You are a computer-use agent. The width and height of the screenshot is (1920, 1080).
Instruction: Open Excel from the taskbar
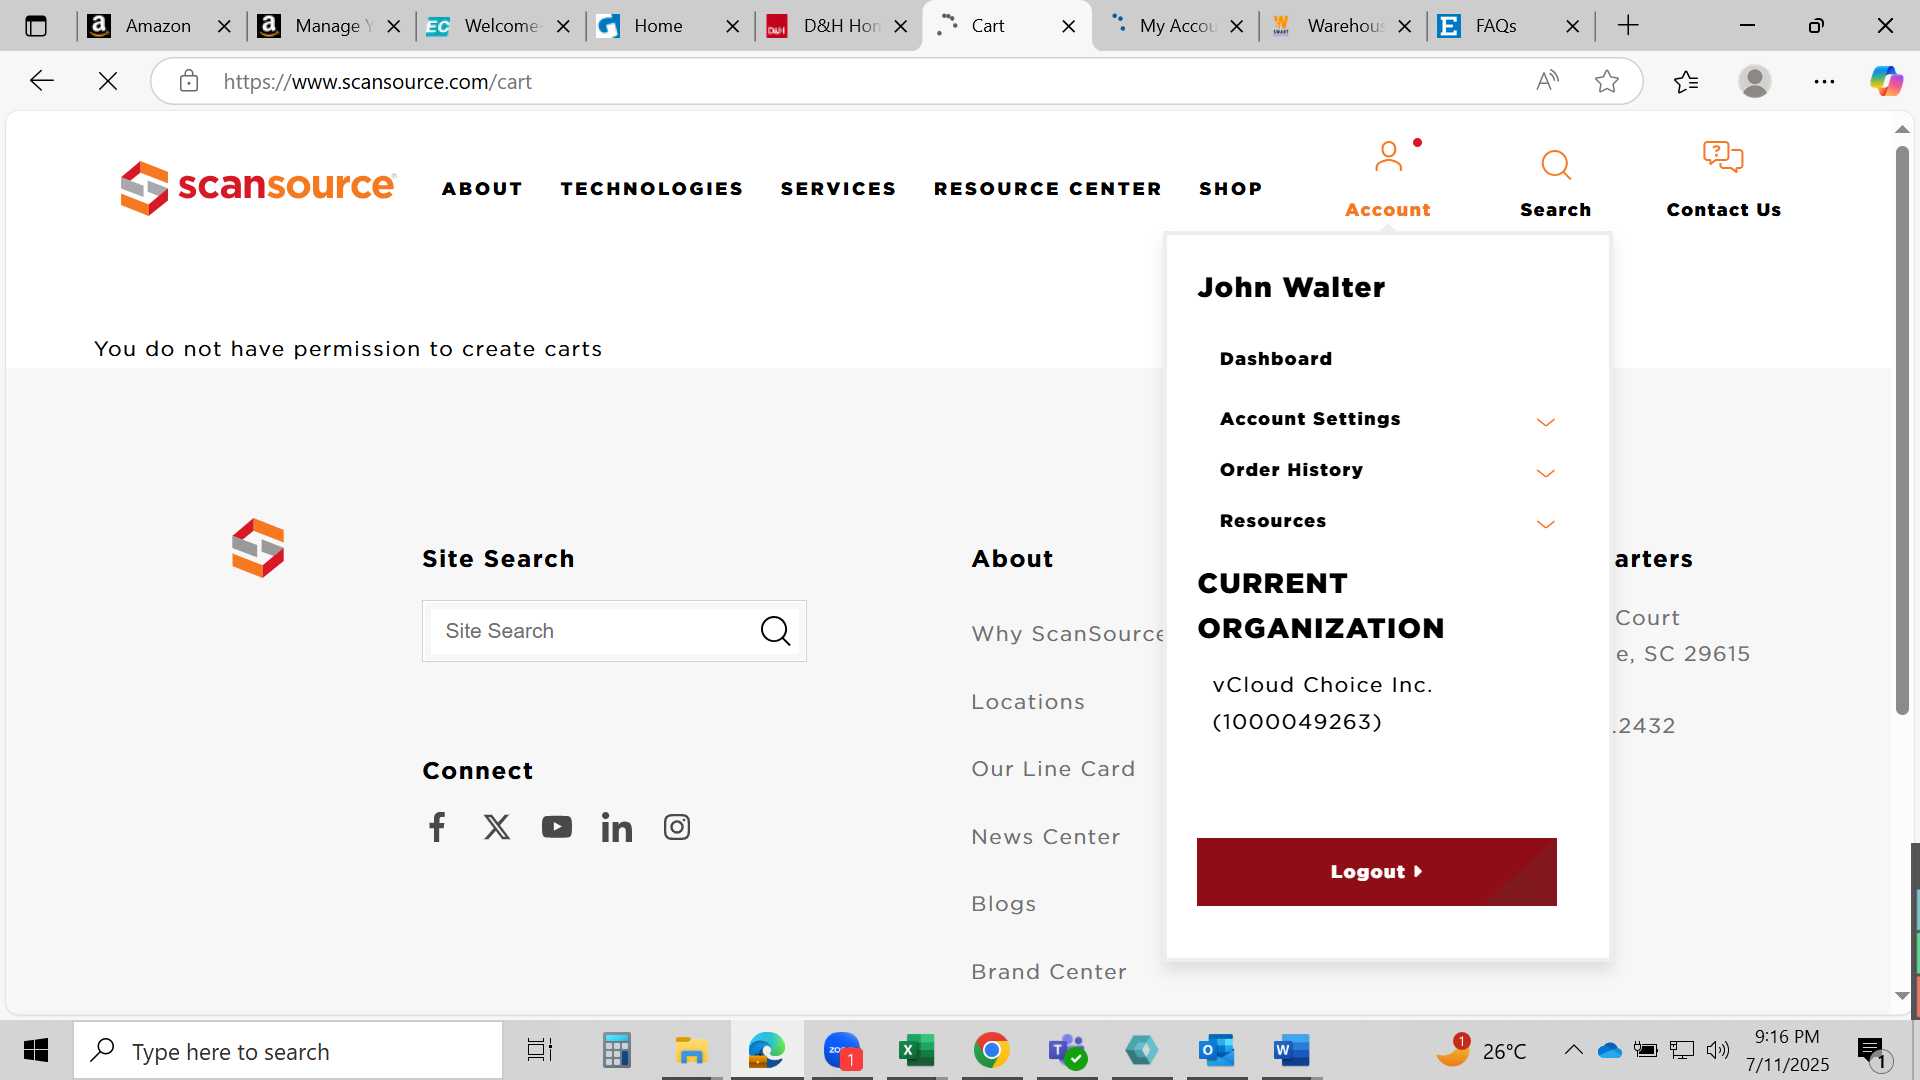pyautogui.click(x=916, y=1050)
